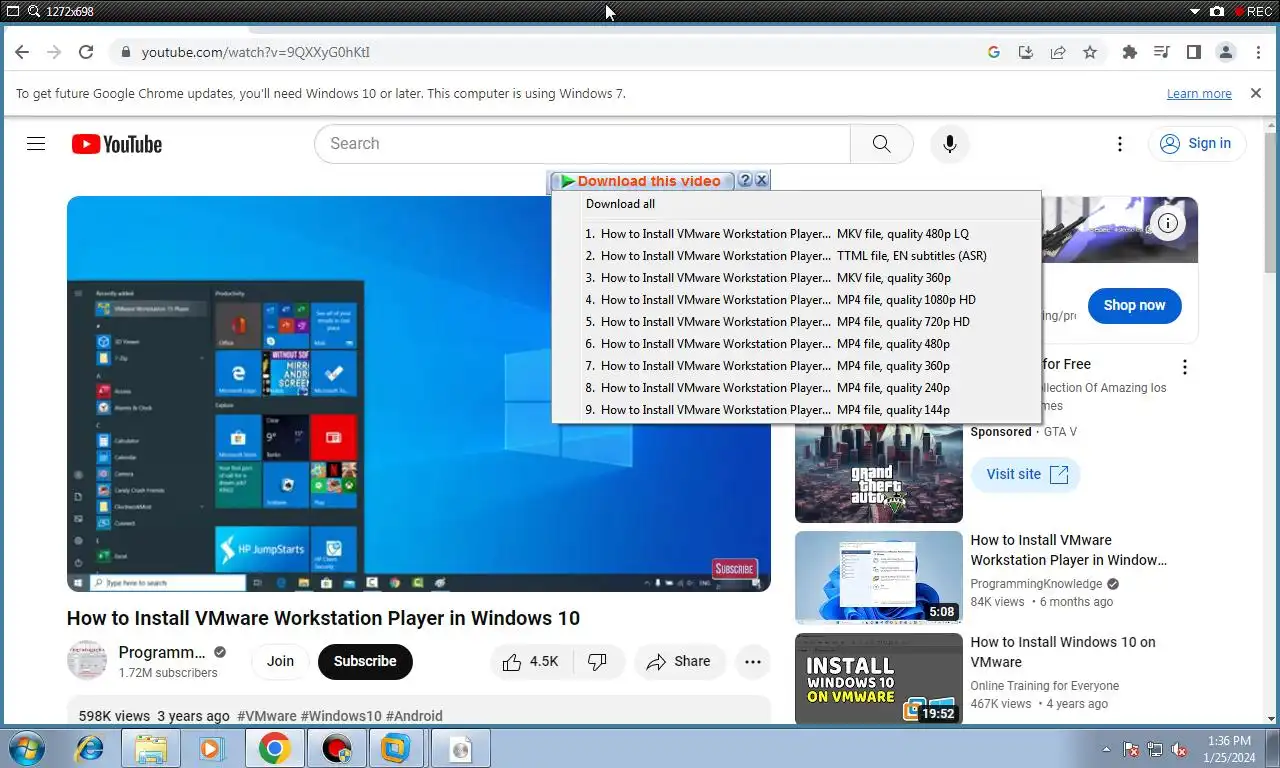Click the search magnifier button
The height and width of the screenshot is (768, 1280).
881,144
